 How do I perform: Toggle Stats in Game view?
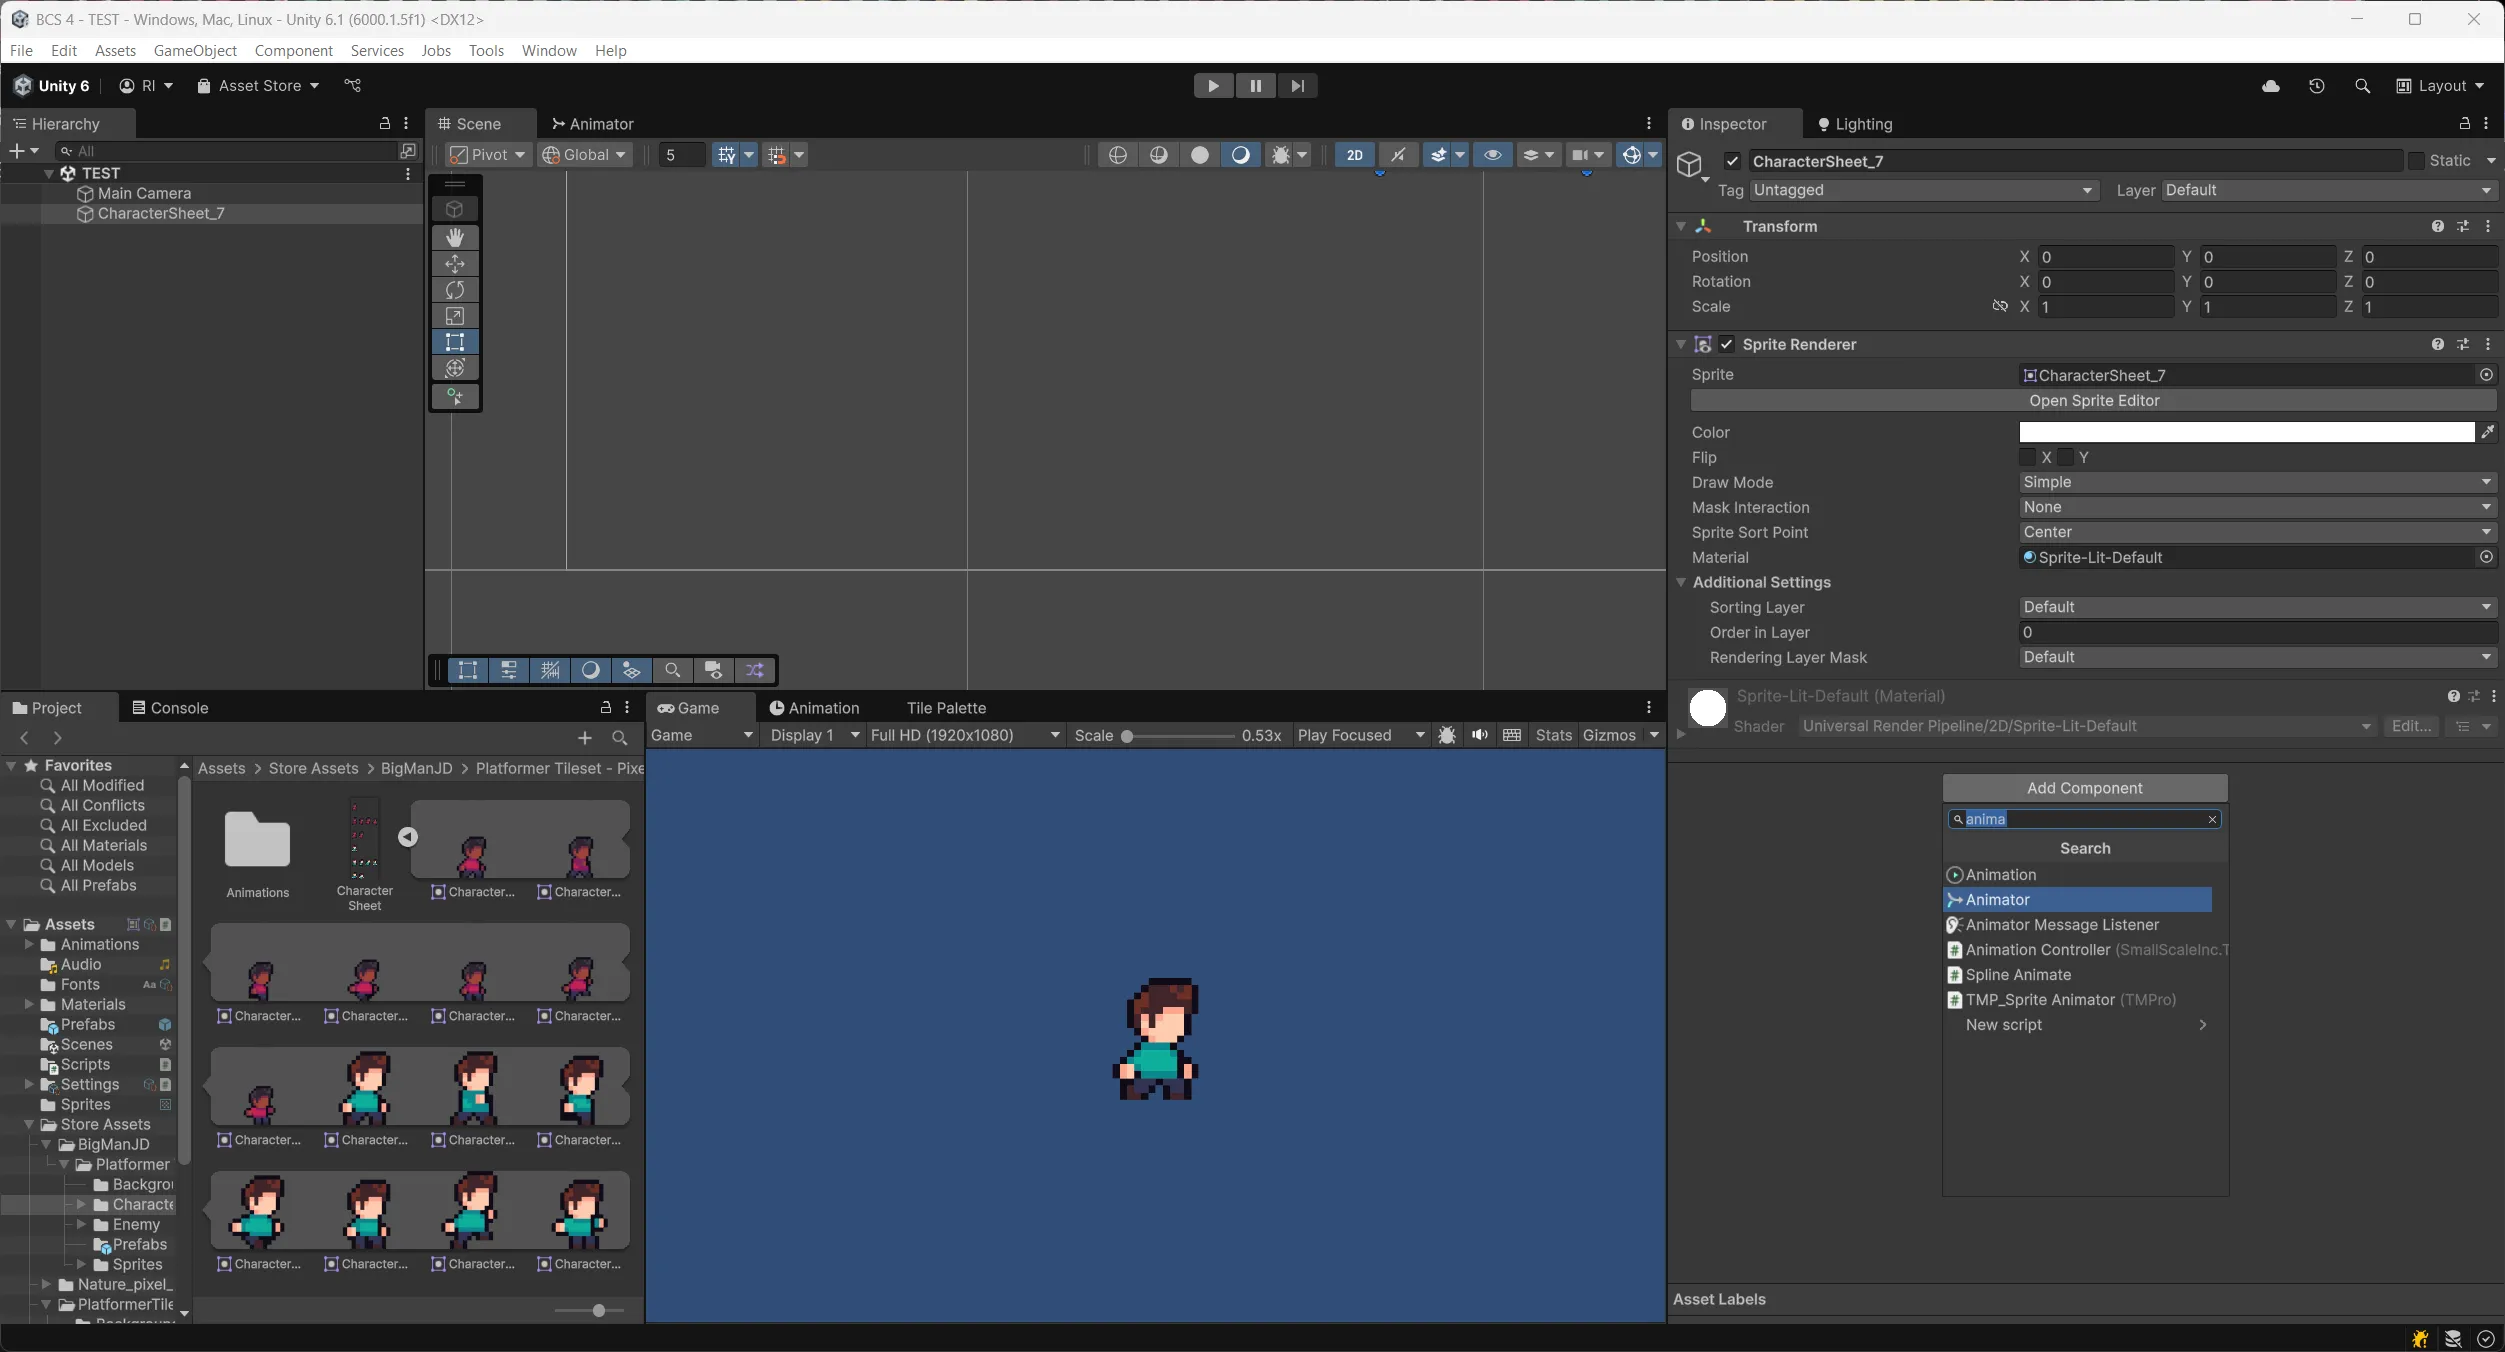click(1553, 735)
